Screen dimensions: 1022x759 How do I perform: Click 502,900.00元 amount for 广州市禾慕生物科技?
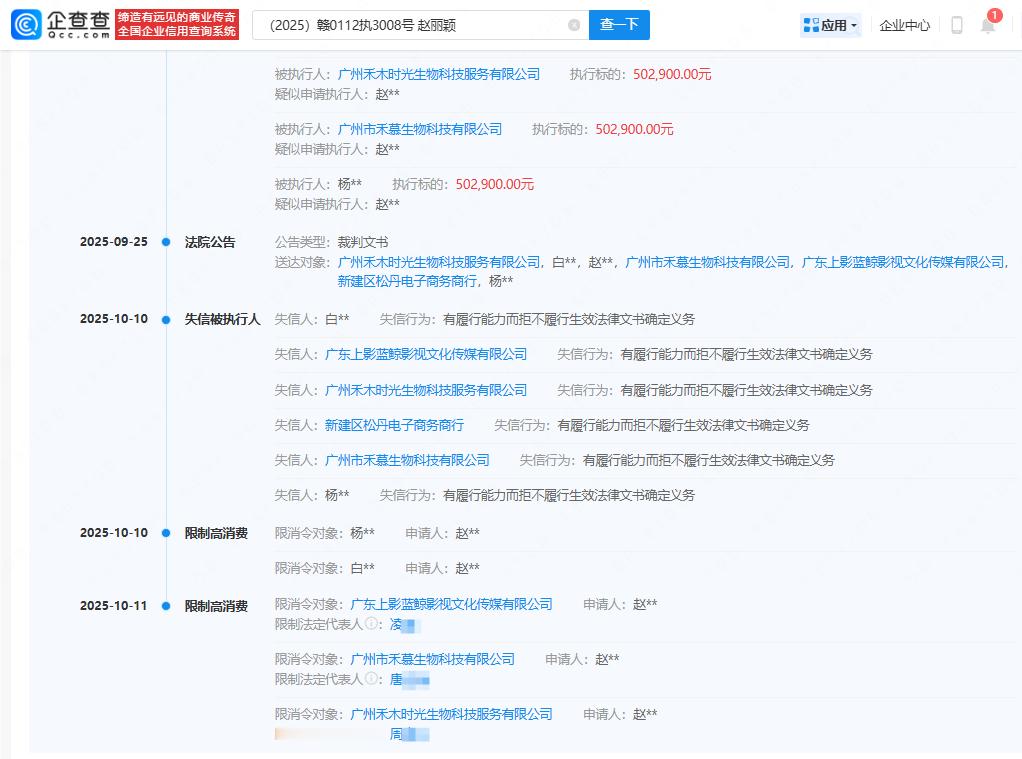(x=634, y=129)
